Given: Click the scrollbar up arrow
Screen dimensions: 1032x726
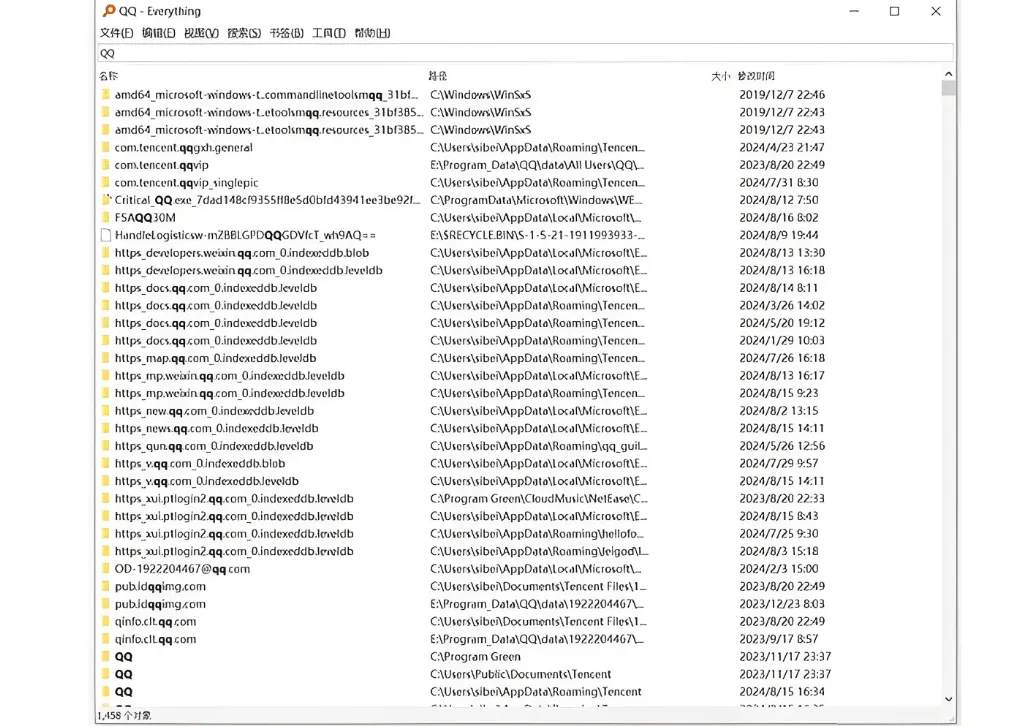Looking at the screenshot, I should click(x=948, y=74).
